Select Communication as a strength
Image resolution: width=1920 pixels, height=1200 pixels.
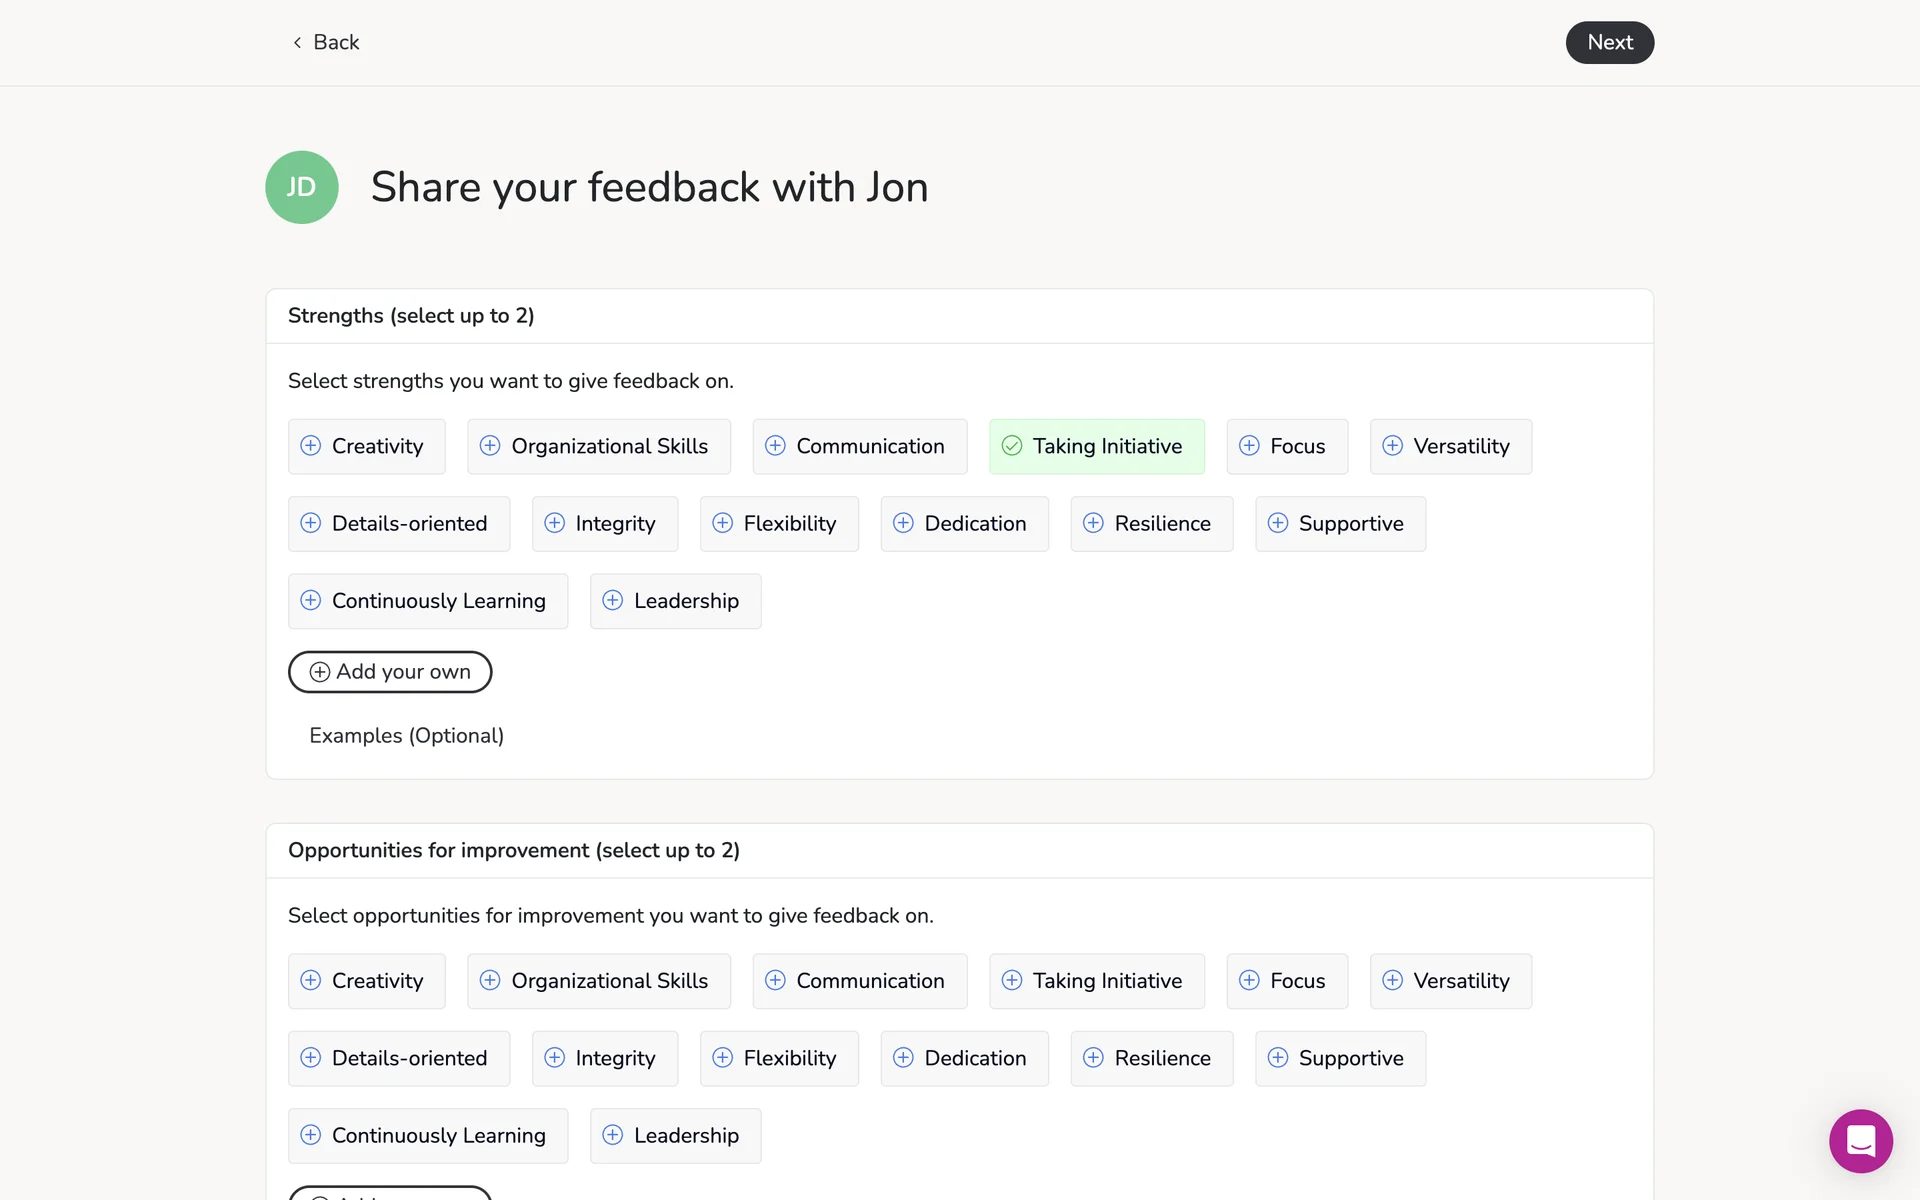(x=859, y=446)
